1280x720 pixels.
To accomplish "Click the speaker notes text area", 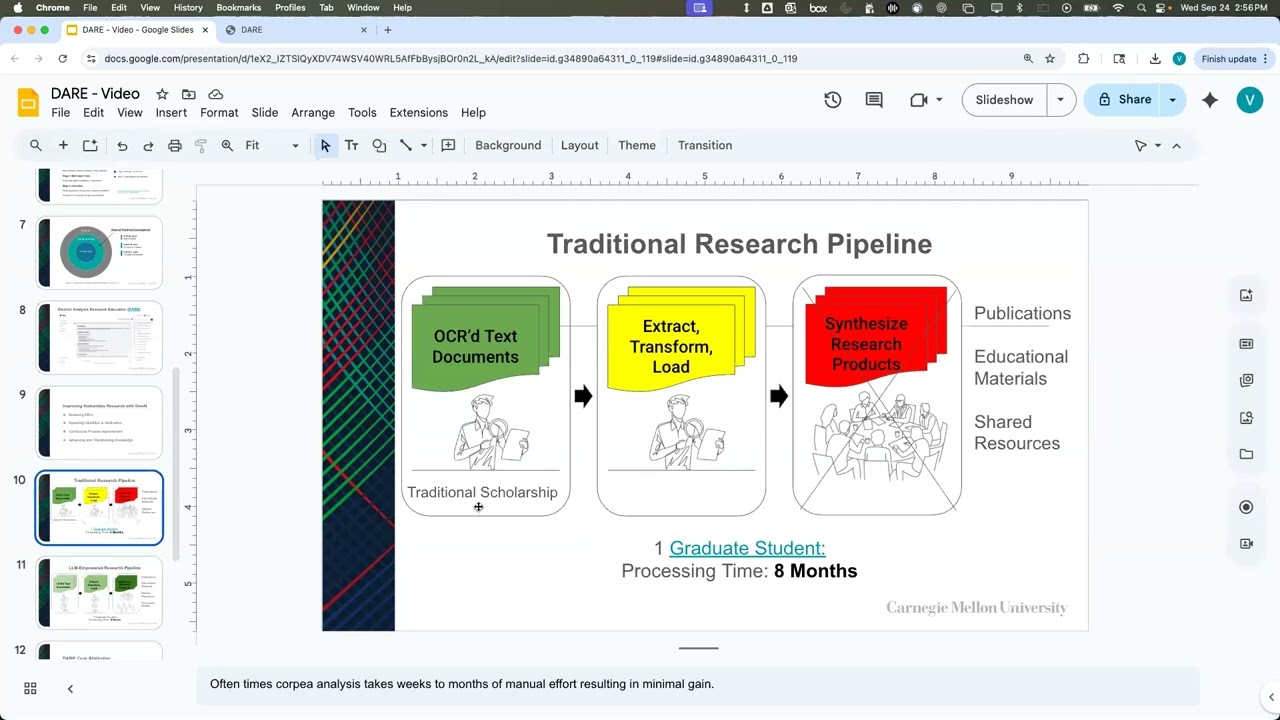I will click(698, 684).
